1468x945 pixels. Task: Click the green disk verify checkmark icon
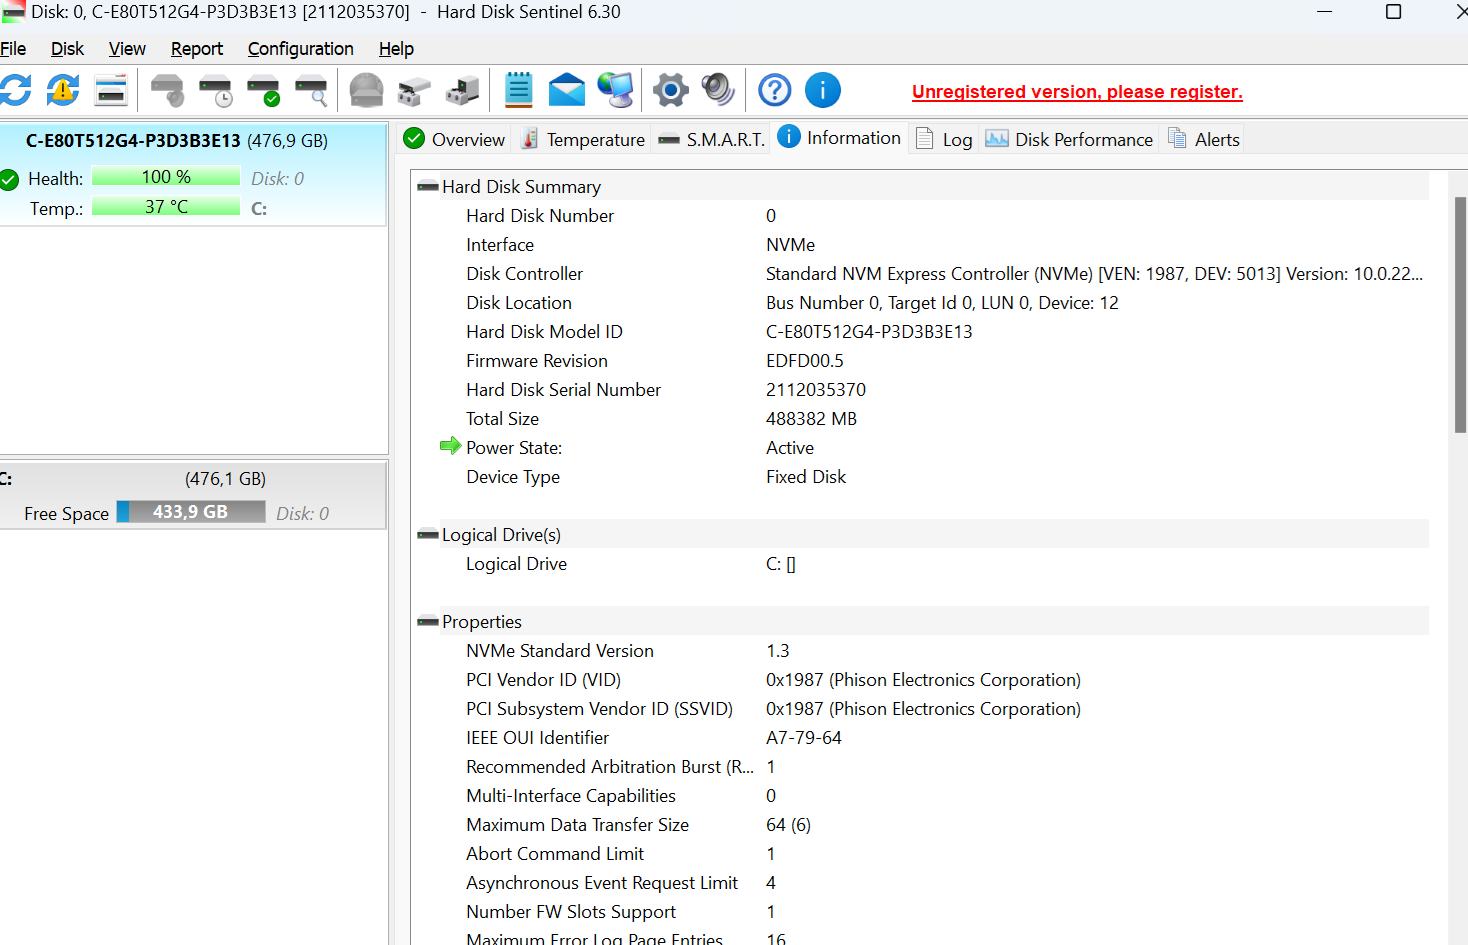pos(262,90)
